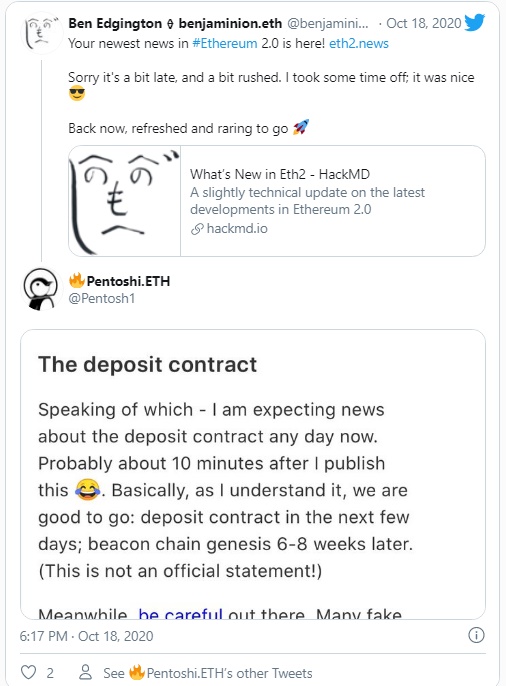The height and width of the screenshot is (686, 506).
Task: Click the Pentoshi.ETH display name
Action: [128, 281]
